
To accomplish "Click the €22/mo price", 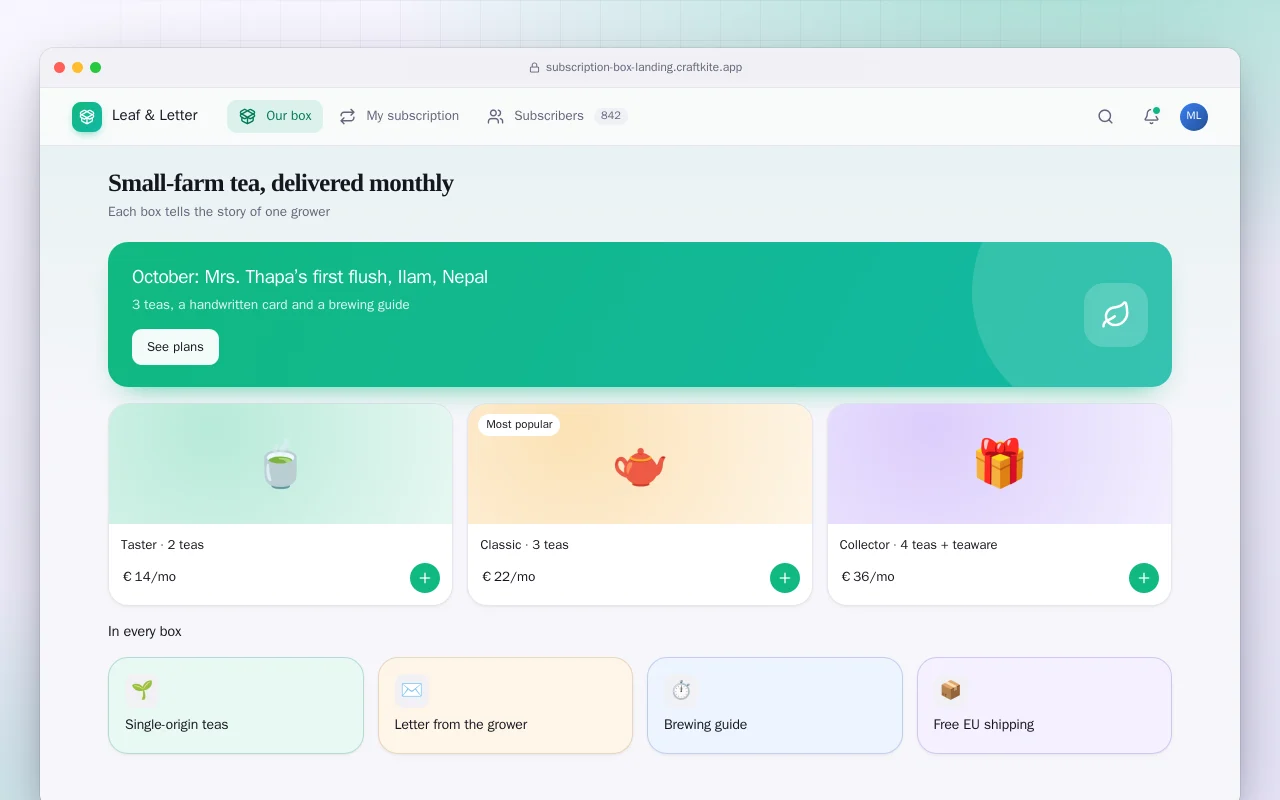I will [508, 577].
